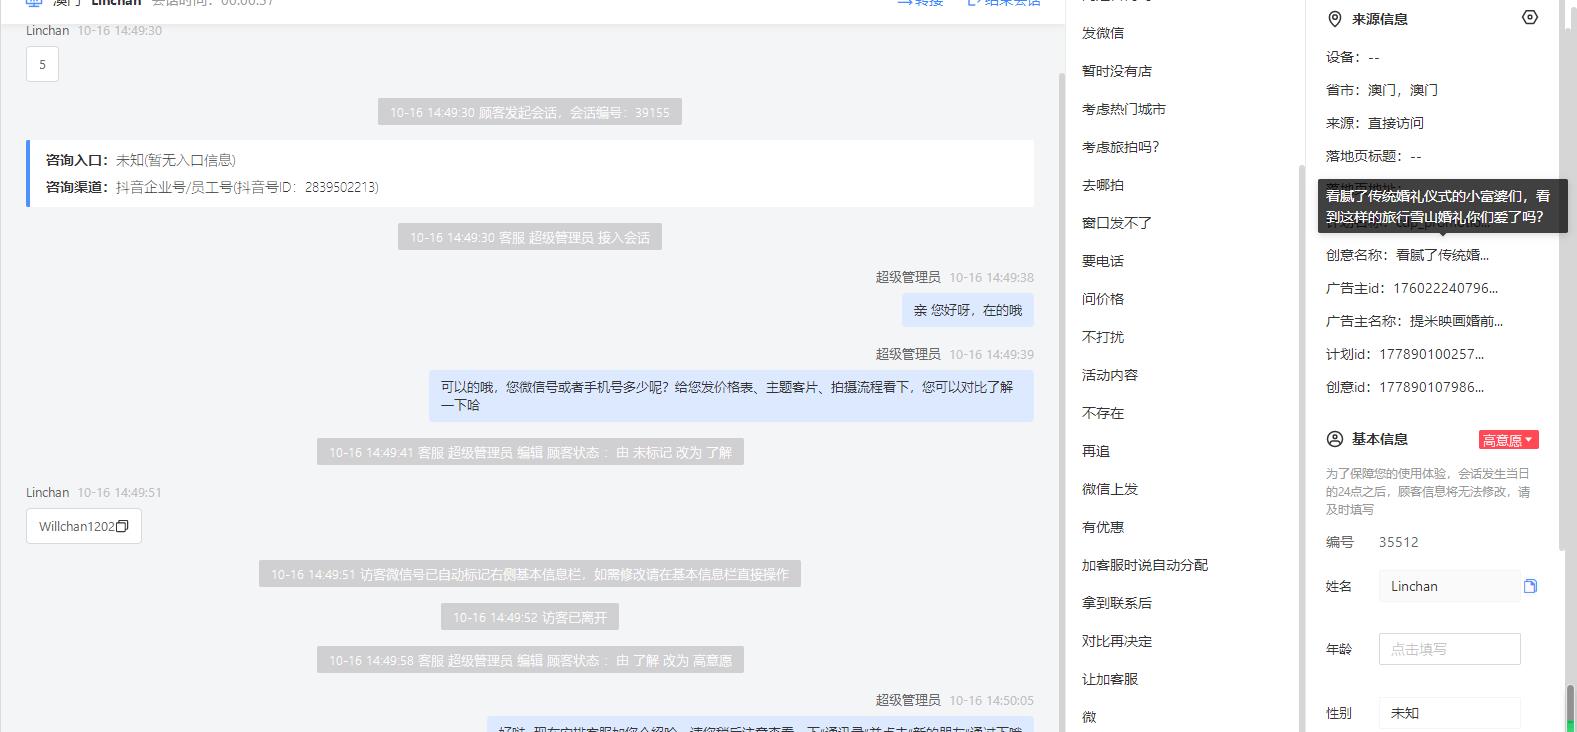Click the 来源: 直接访问 entry

pos(1375,123)
